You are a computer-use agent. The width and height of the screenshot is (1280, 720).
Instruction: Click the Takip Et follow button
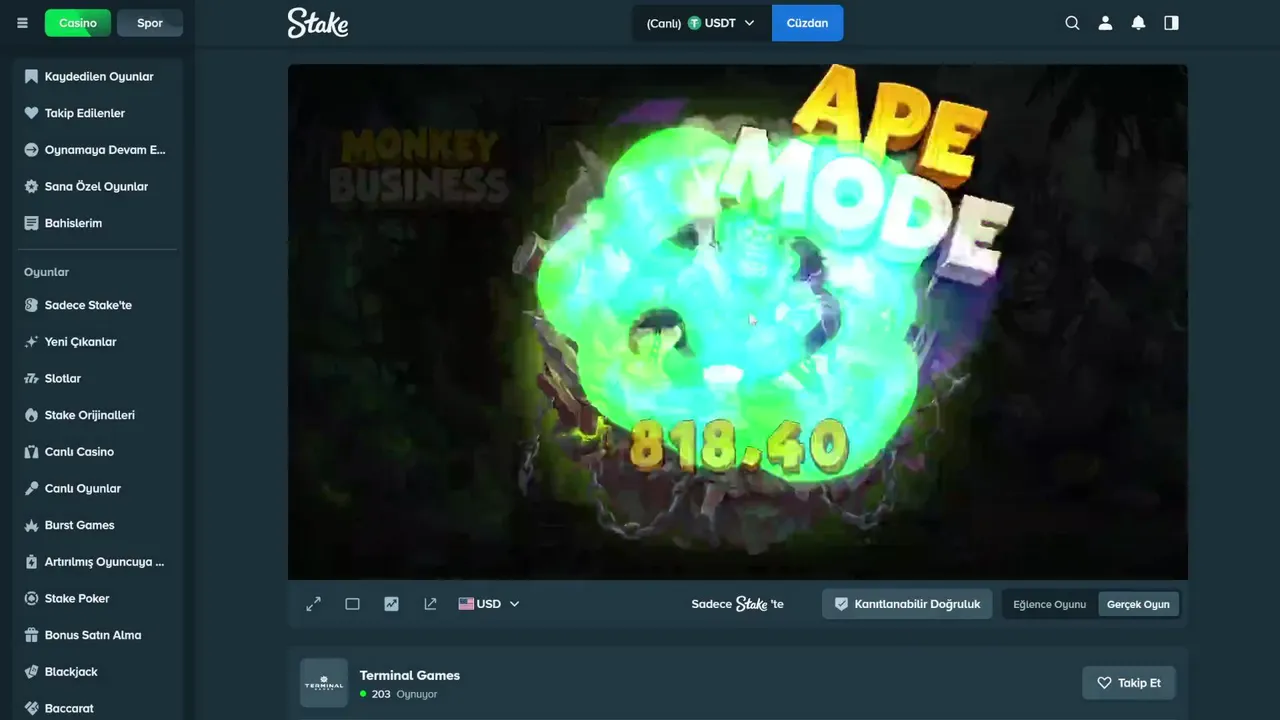[x=1129, y=683]
